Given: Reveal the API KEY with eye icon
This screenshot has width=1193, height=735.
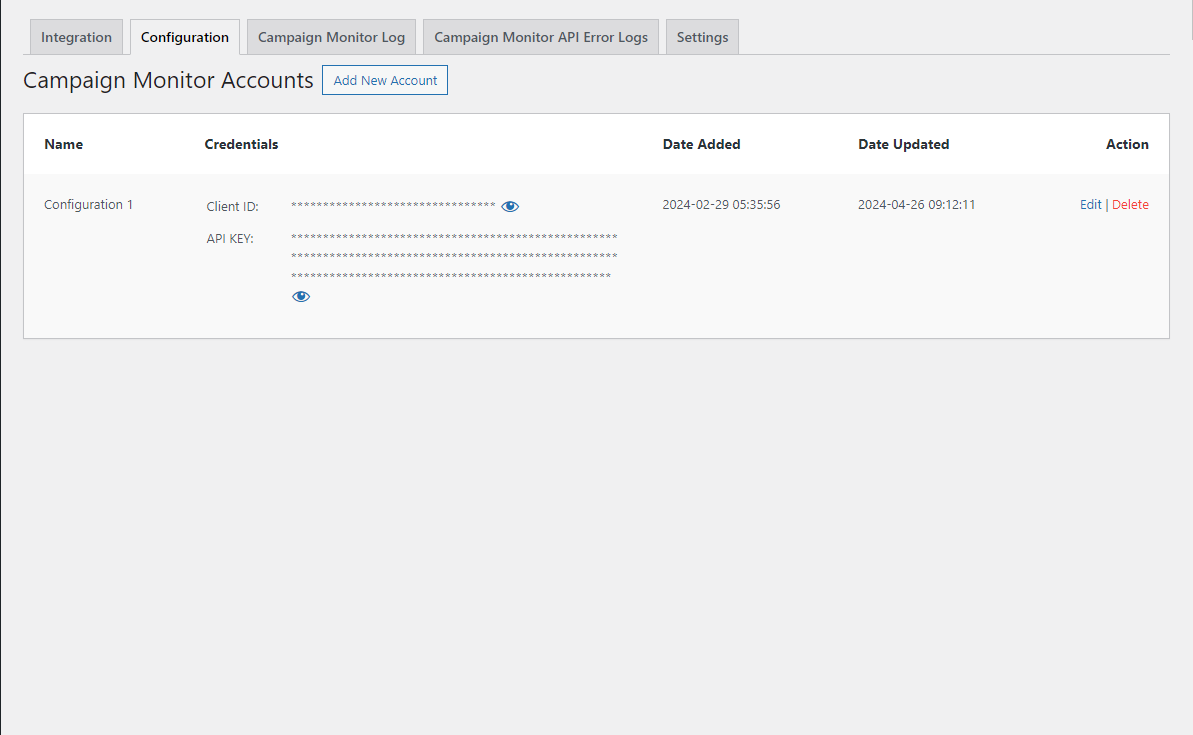Looking at the screenshot, I should [x=301, y=297].
